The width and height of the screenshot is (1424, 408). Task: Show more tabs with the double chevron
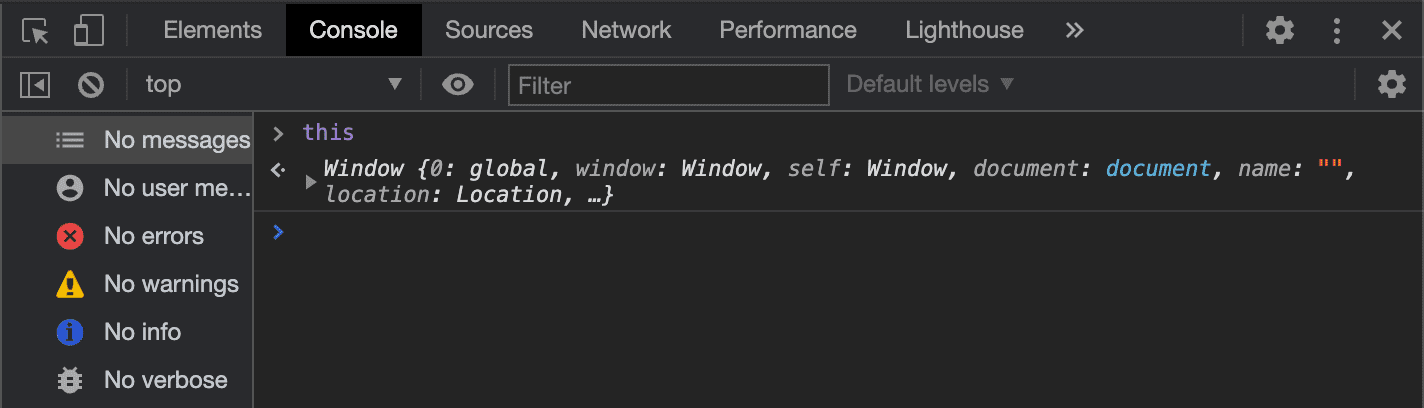pyautogui.click(x=1074, y=31)
